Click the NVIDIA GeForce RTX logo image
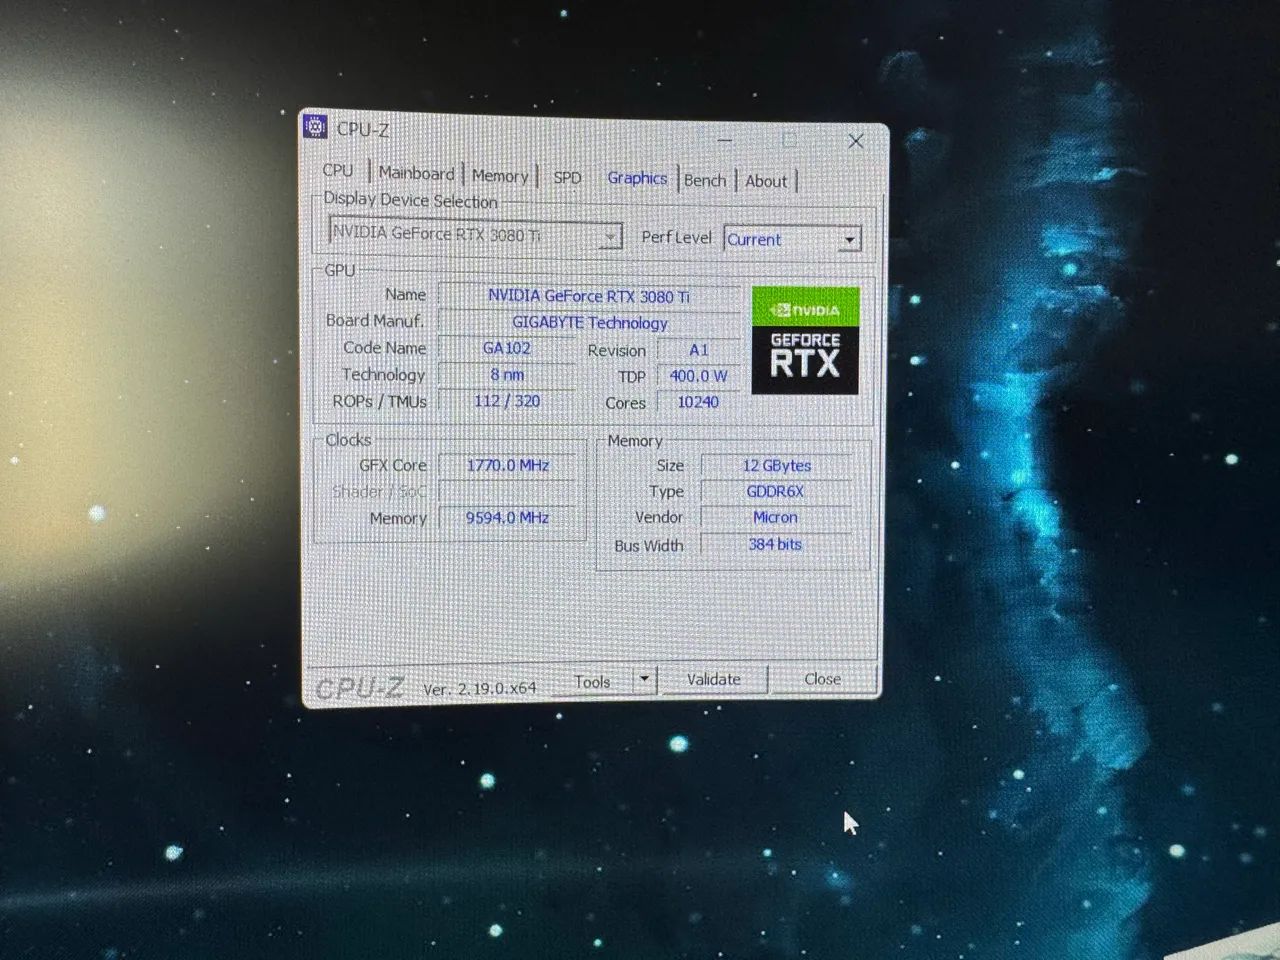1280x960 pixels. pos(805,341)
